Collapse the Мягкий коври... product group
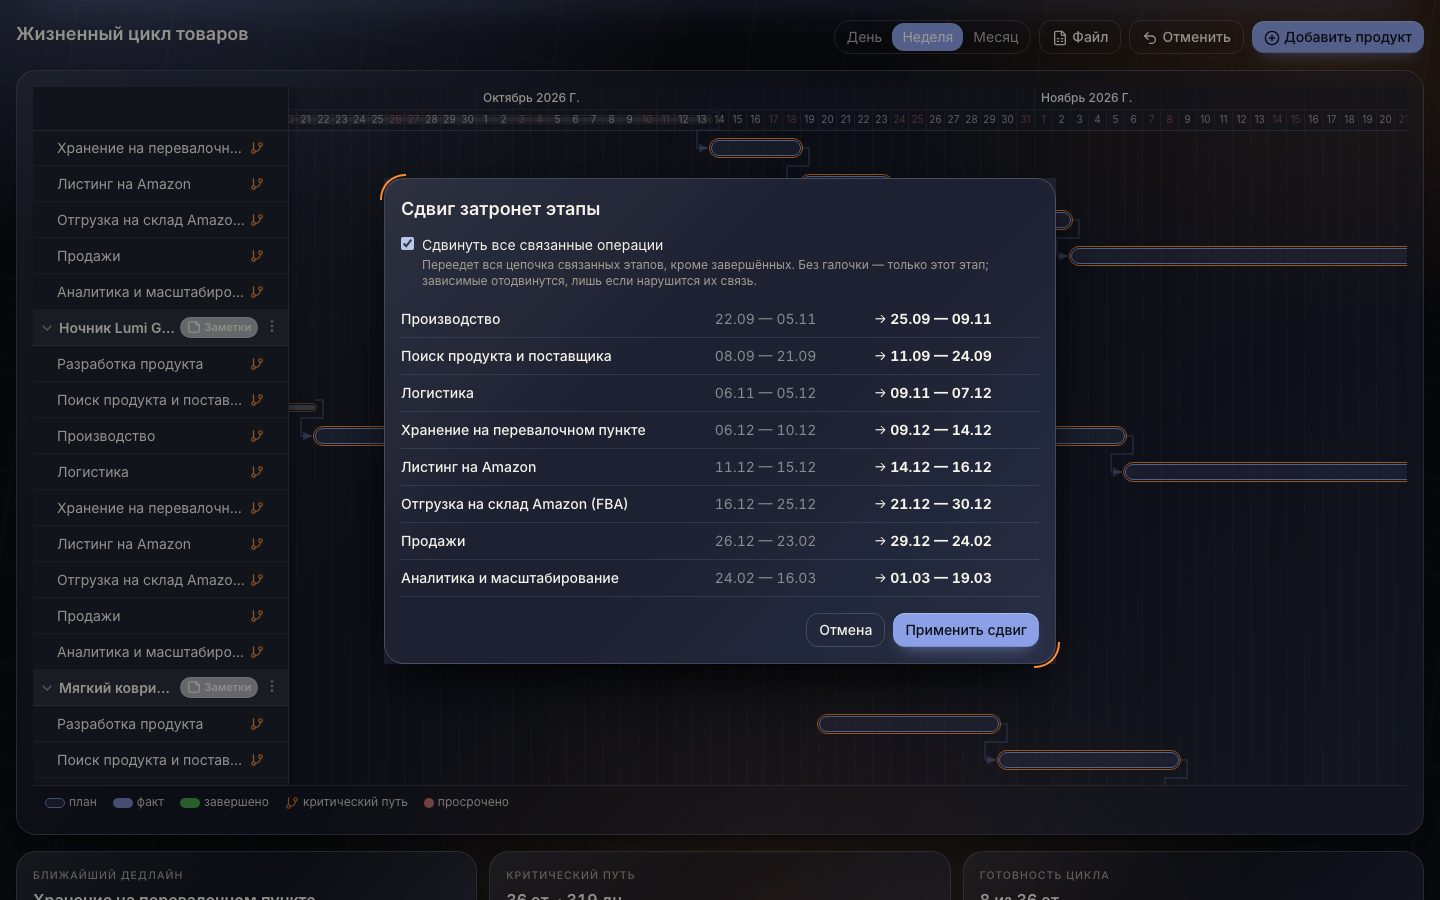This screenshot has height=900, width=1440. pos(46,688)
